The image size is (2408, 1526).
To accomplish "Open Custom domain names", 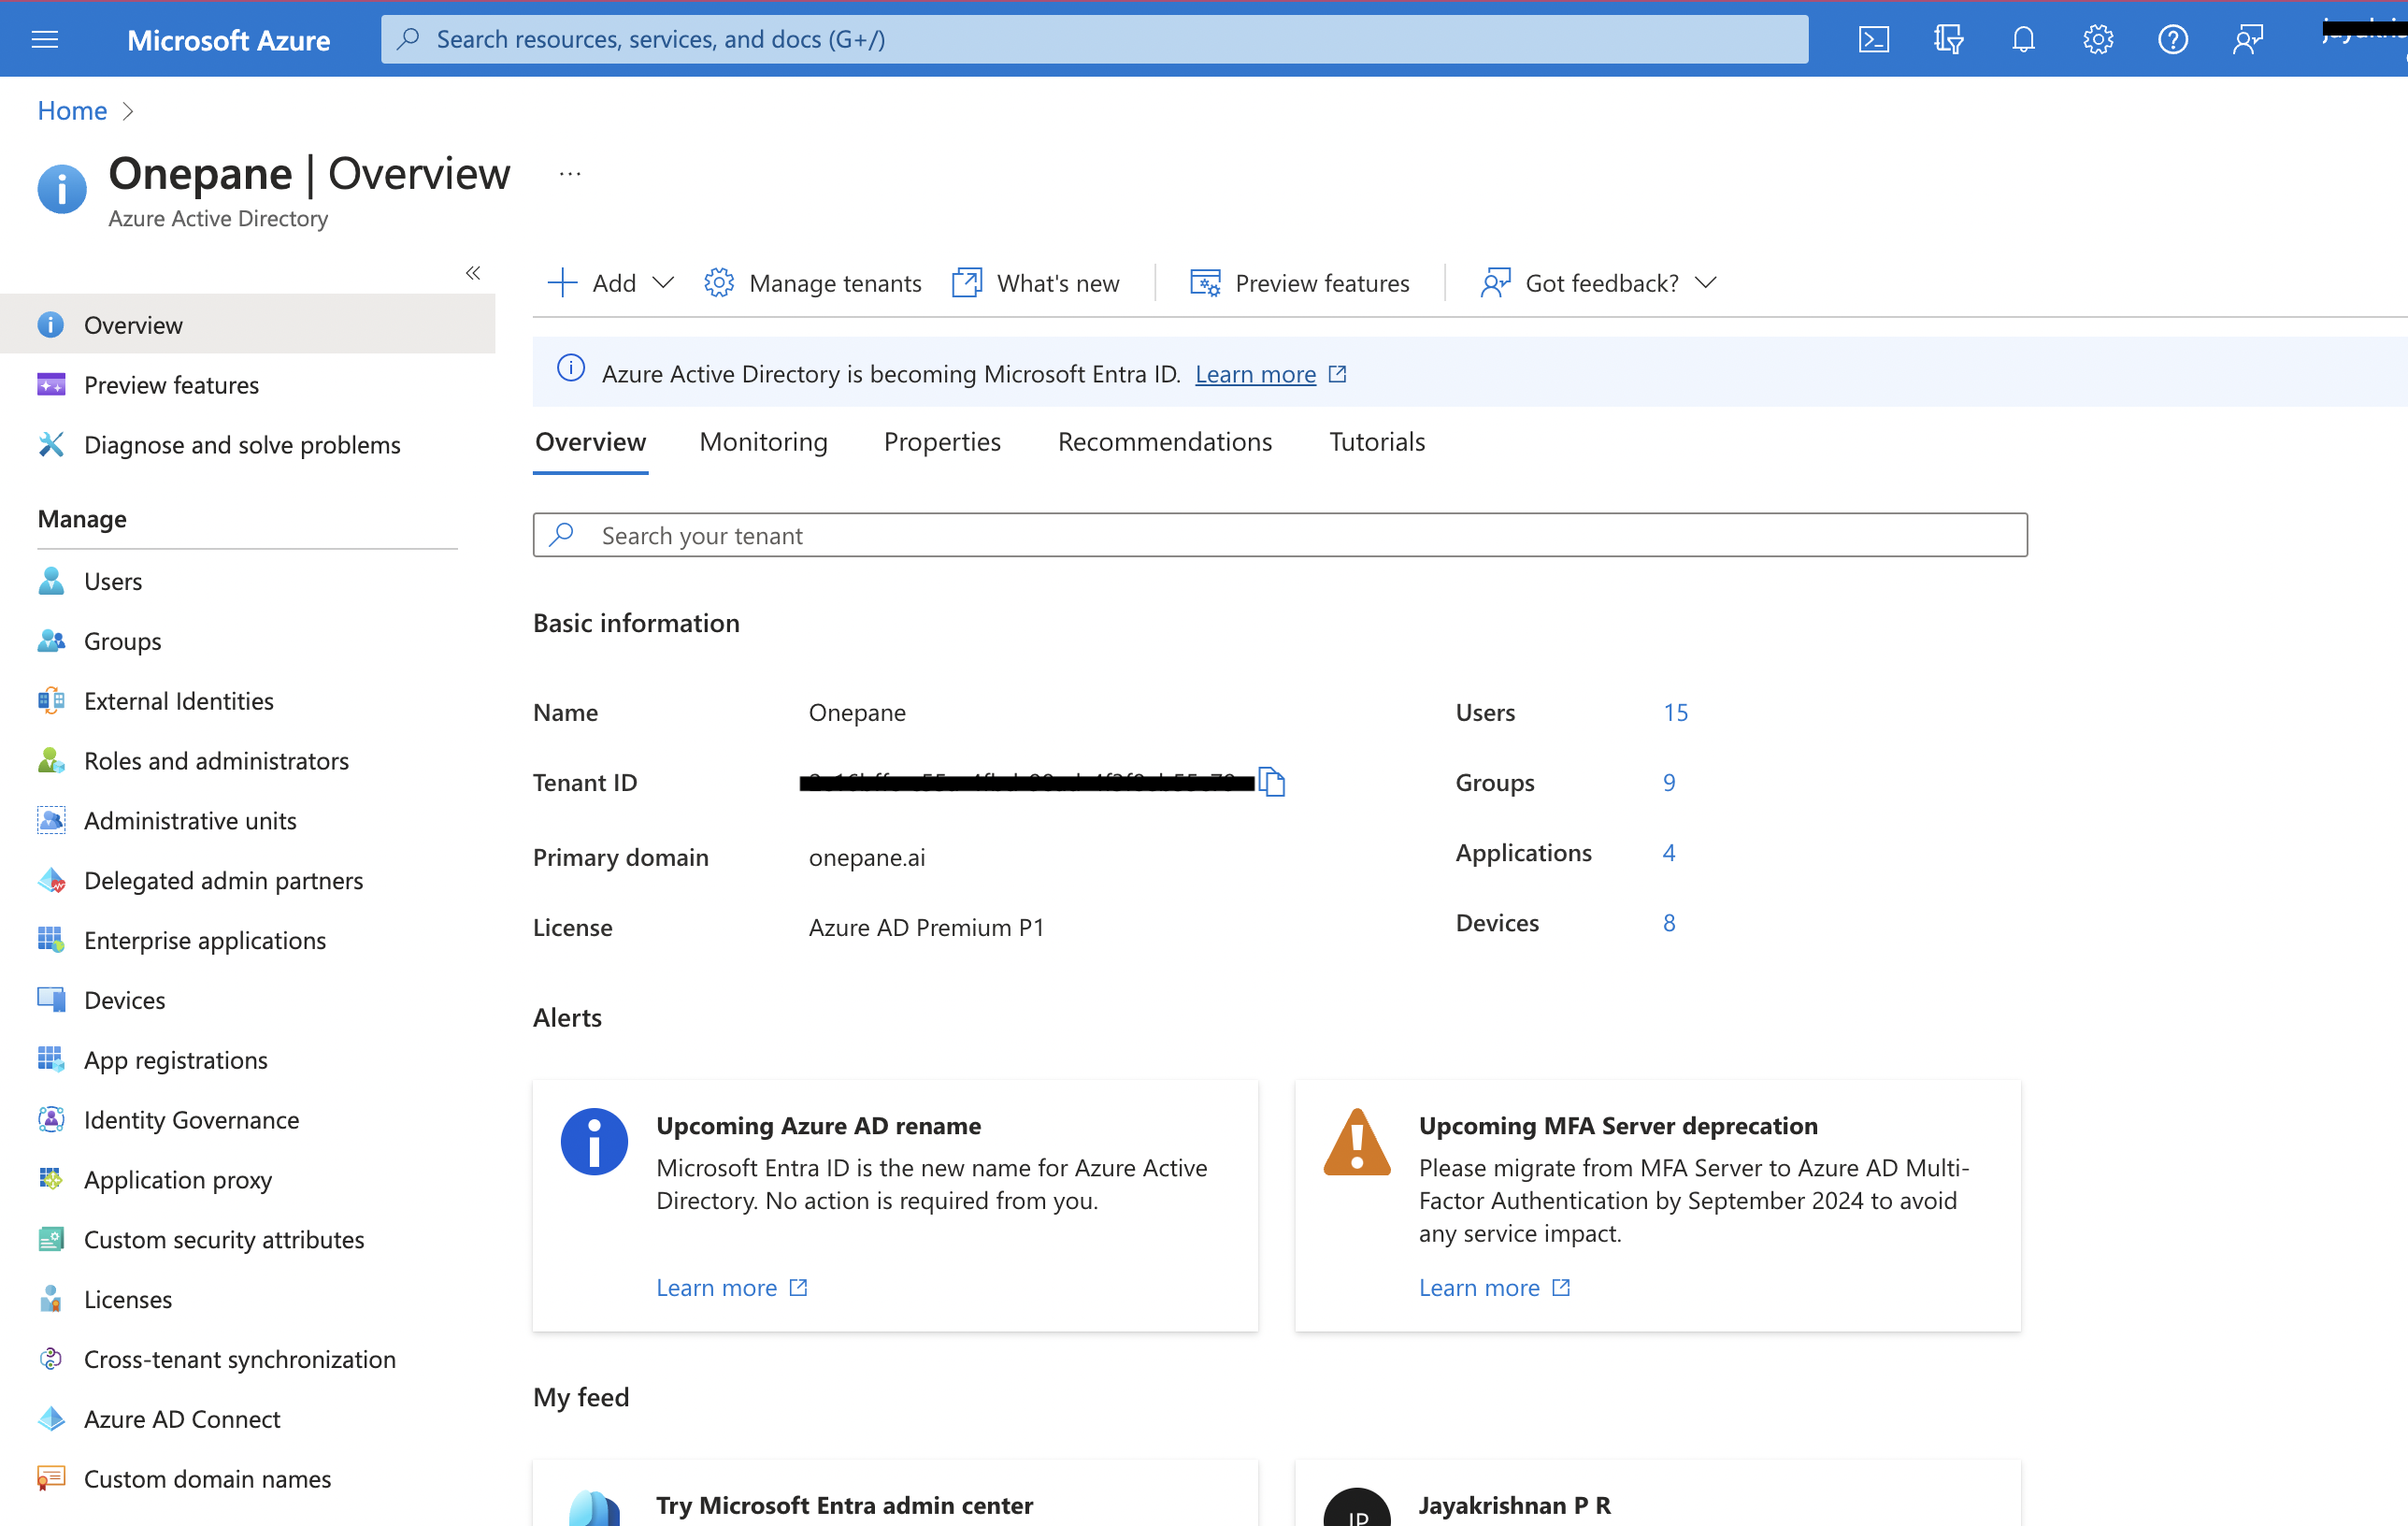I will [x=247, y=1479].
